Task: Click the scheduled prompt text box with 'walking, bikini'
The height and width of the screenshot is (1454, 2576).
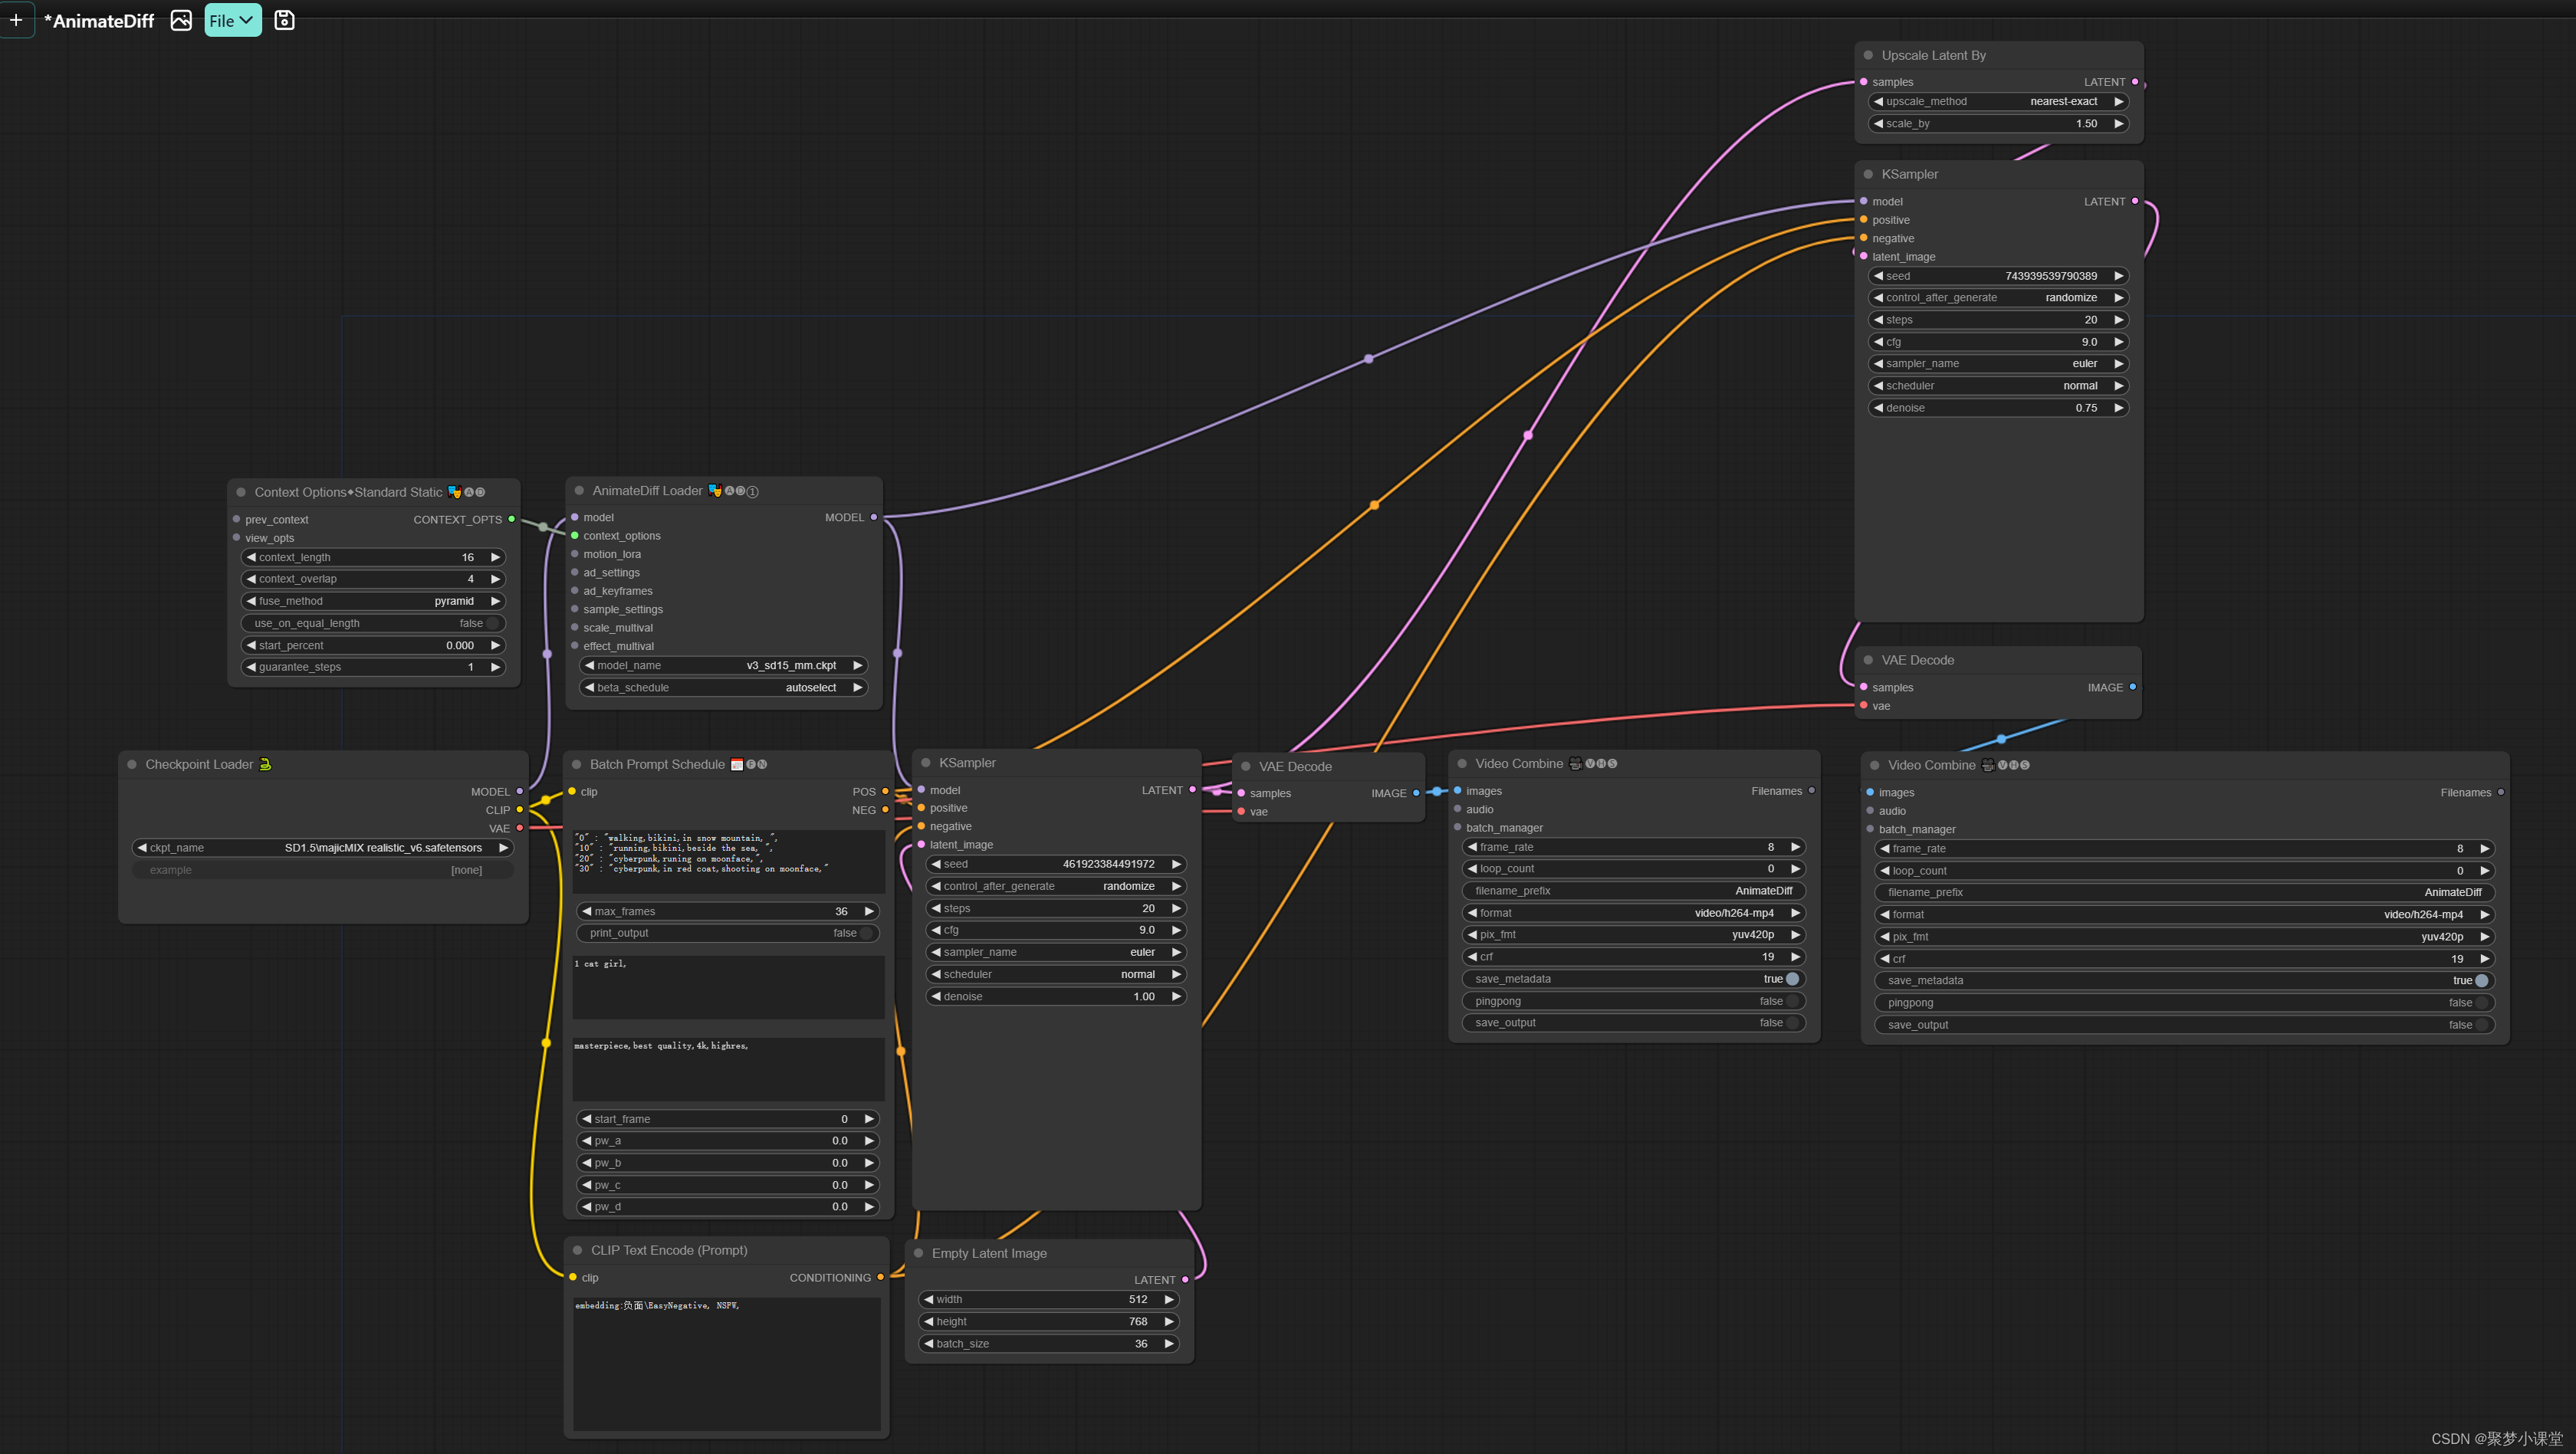Action: point(729,861)
